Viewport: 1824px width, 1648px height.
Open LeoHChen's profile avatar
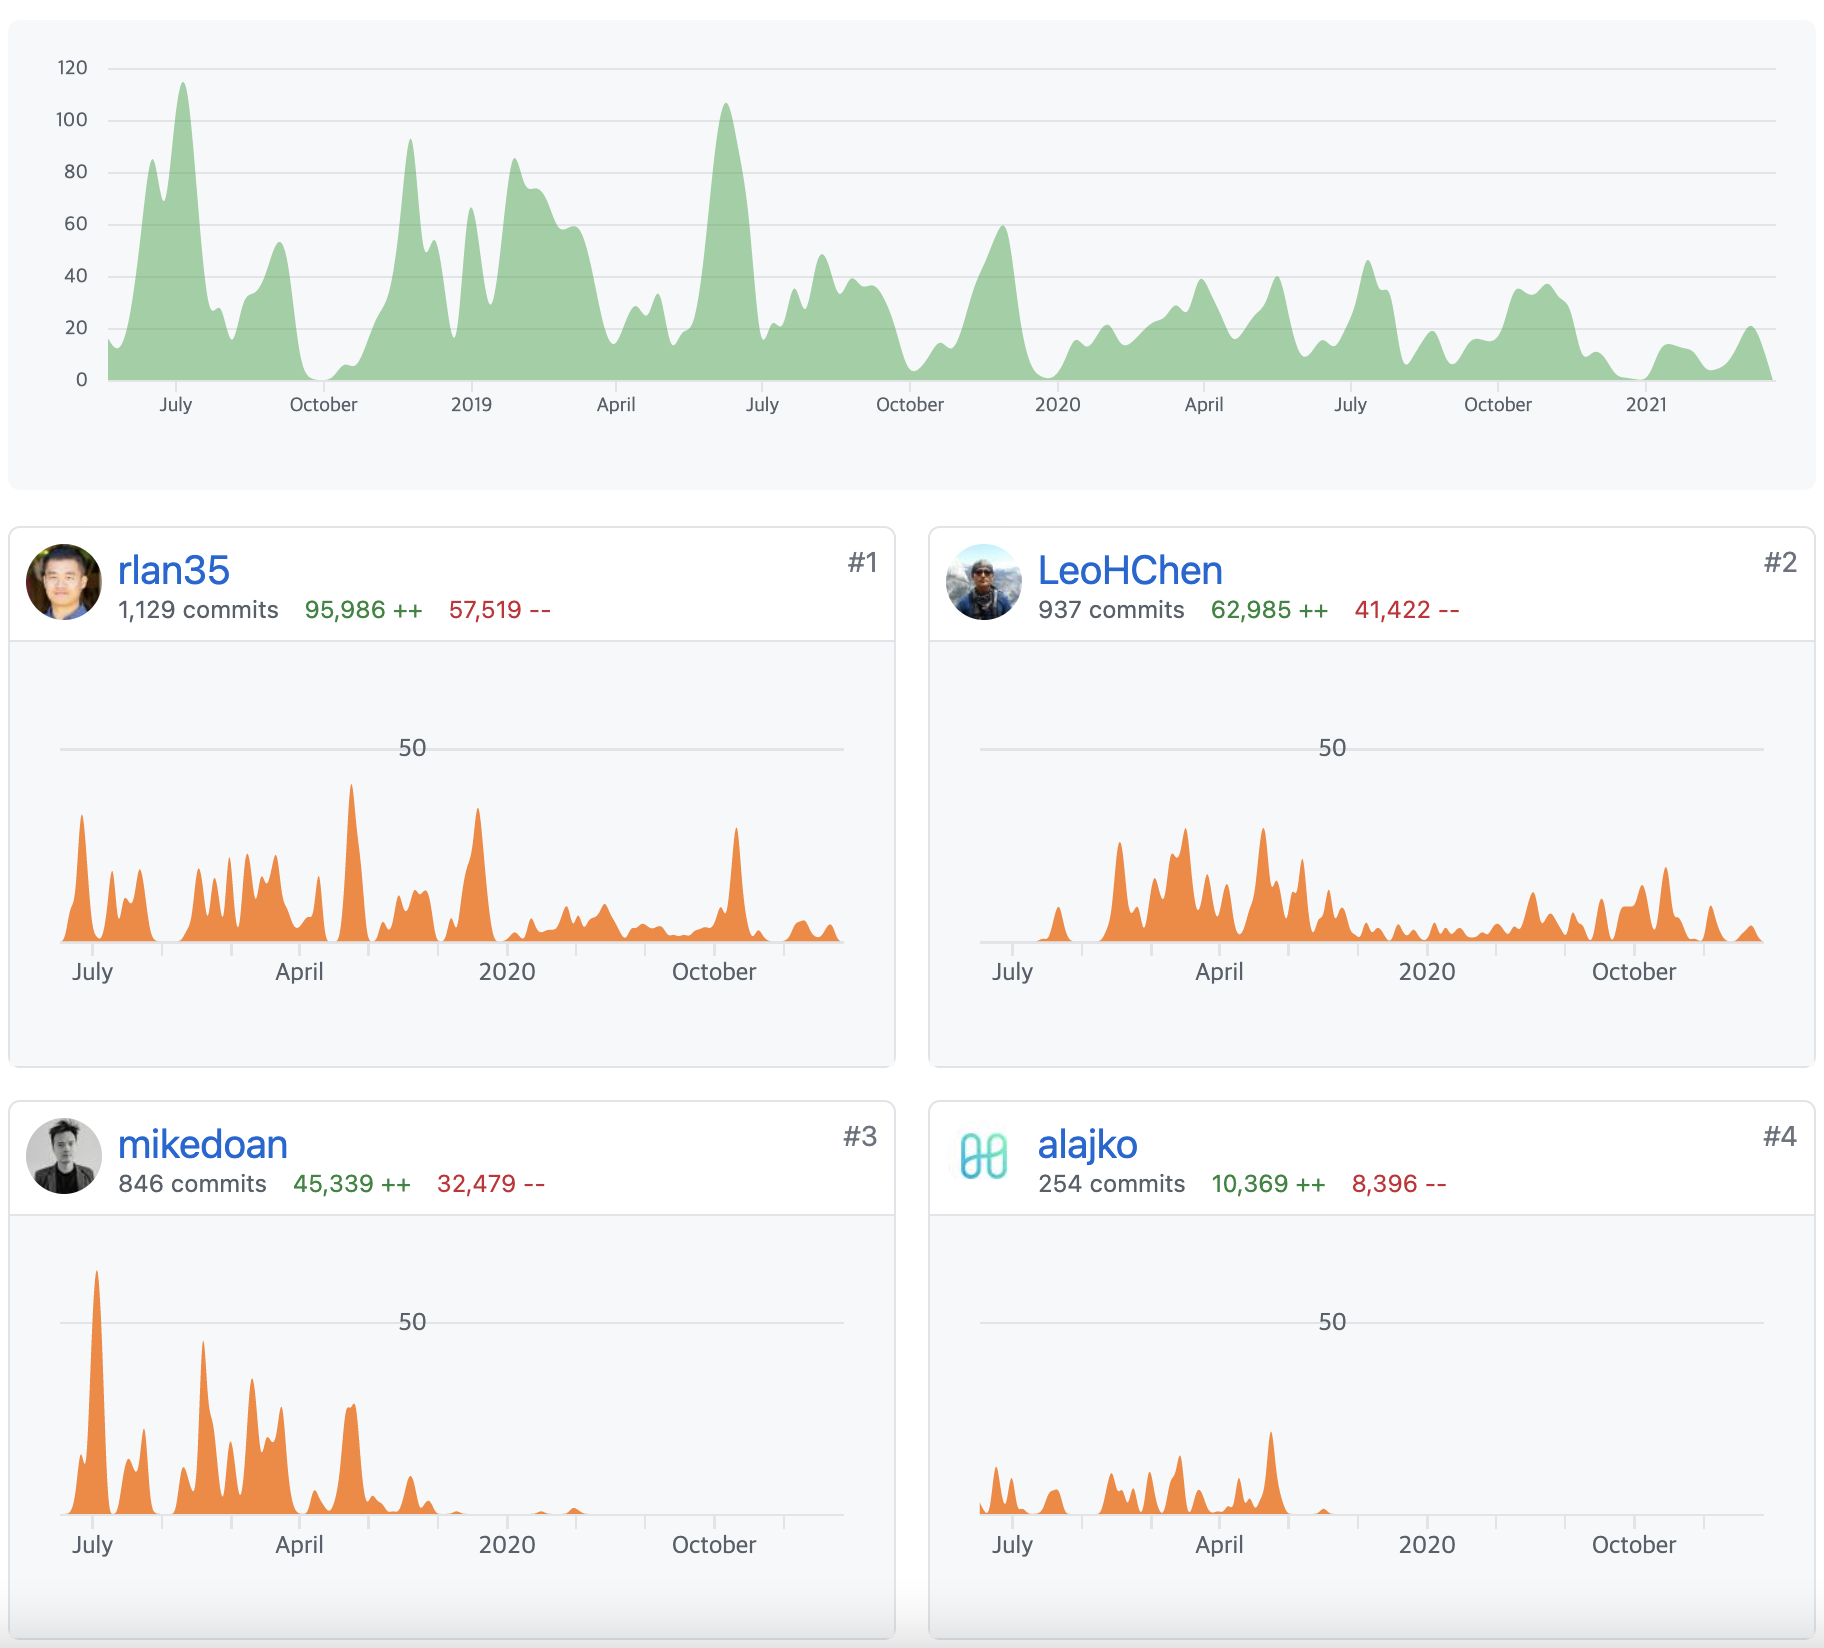click(x=984, y=582)
